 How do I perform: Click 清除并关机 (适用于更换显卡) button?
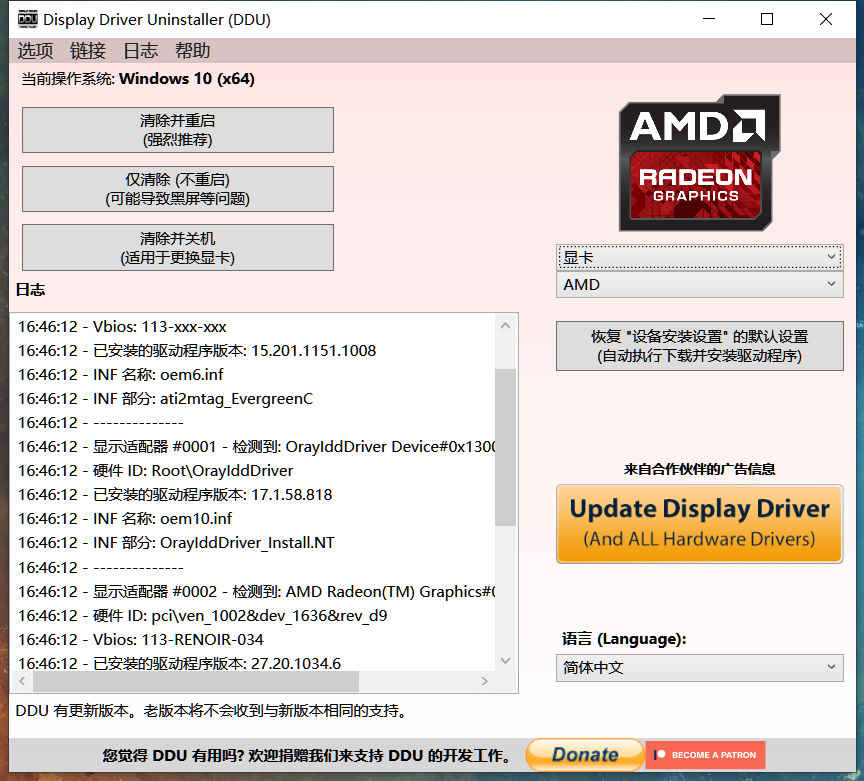point(177,247)
